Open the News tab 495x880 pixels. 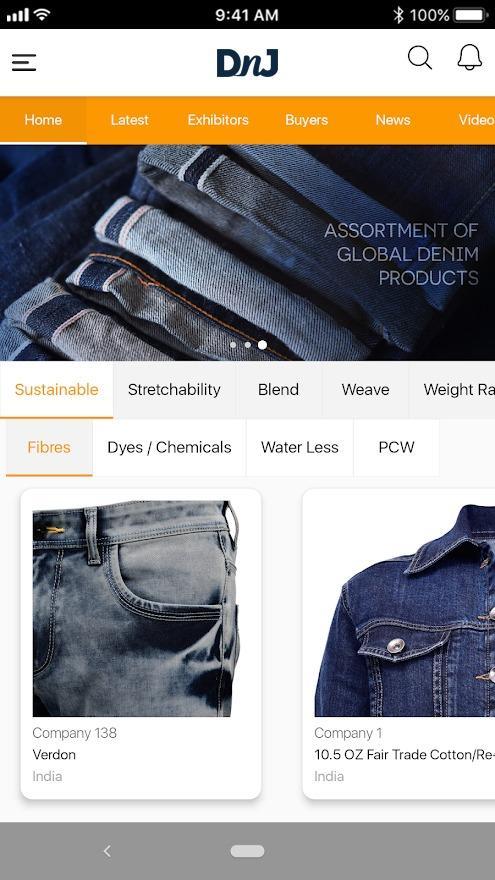(x=393, y=120)
